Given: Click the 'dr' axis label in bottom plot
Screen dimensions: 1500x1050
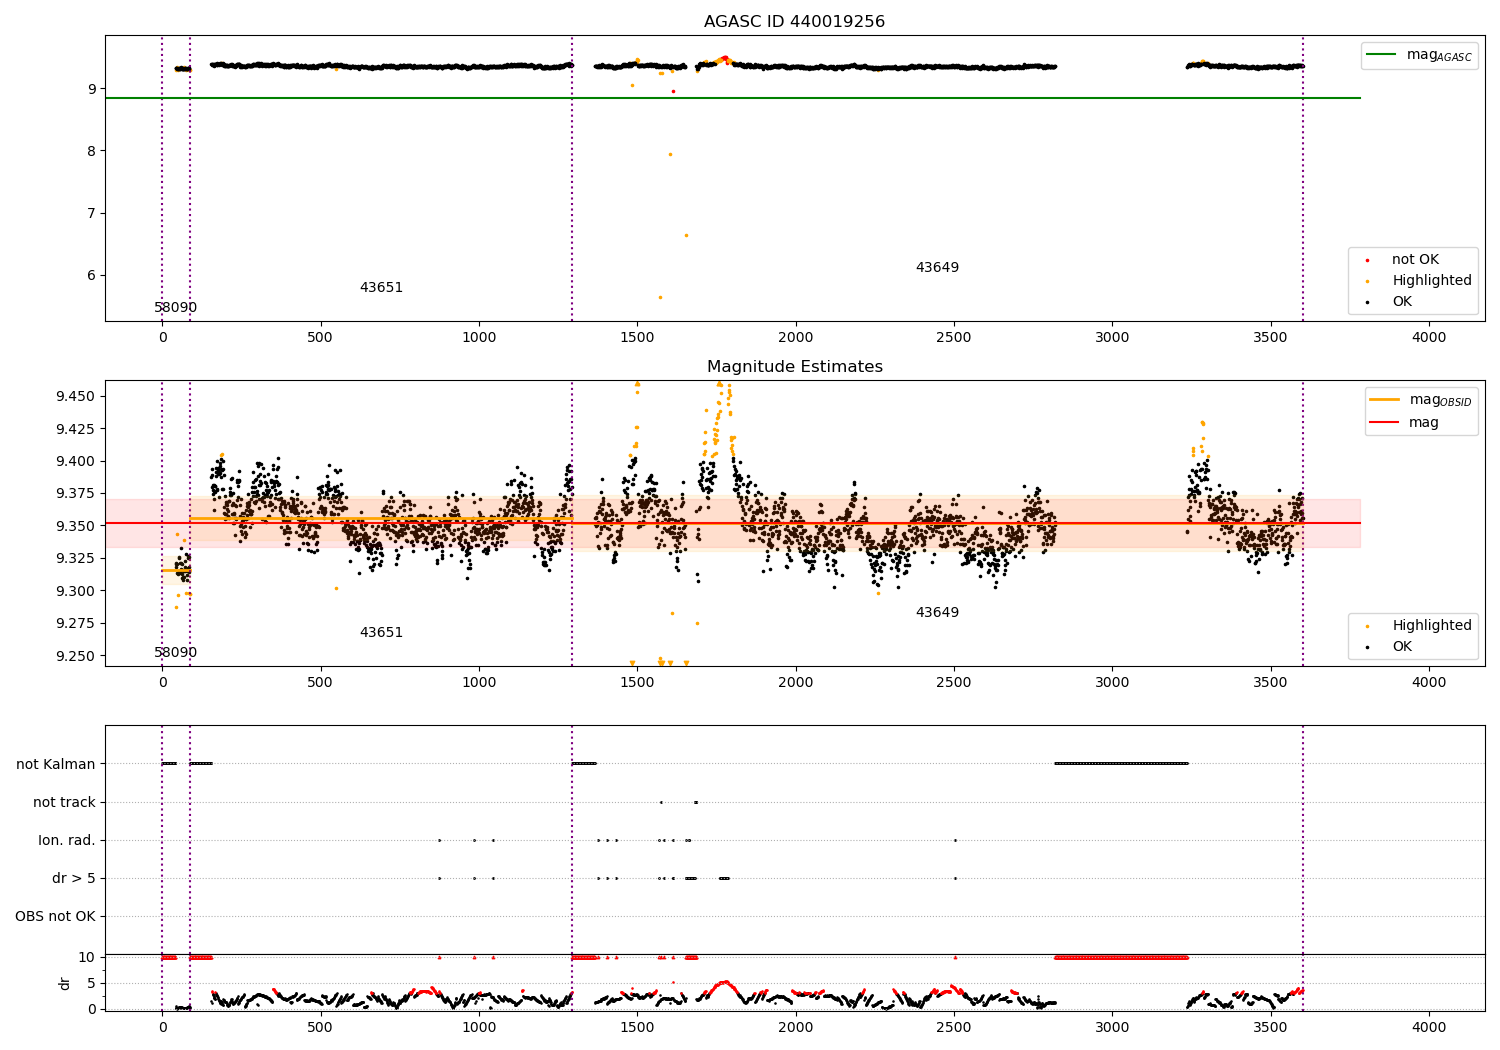Looking at the screenshot, I should 65,983.
